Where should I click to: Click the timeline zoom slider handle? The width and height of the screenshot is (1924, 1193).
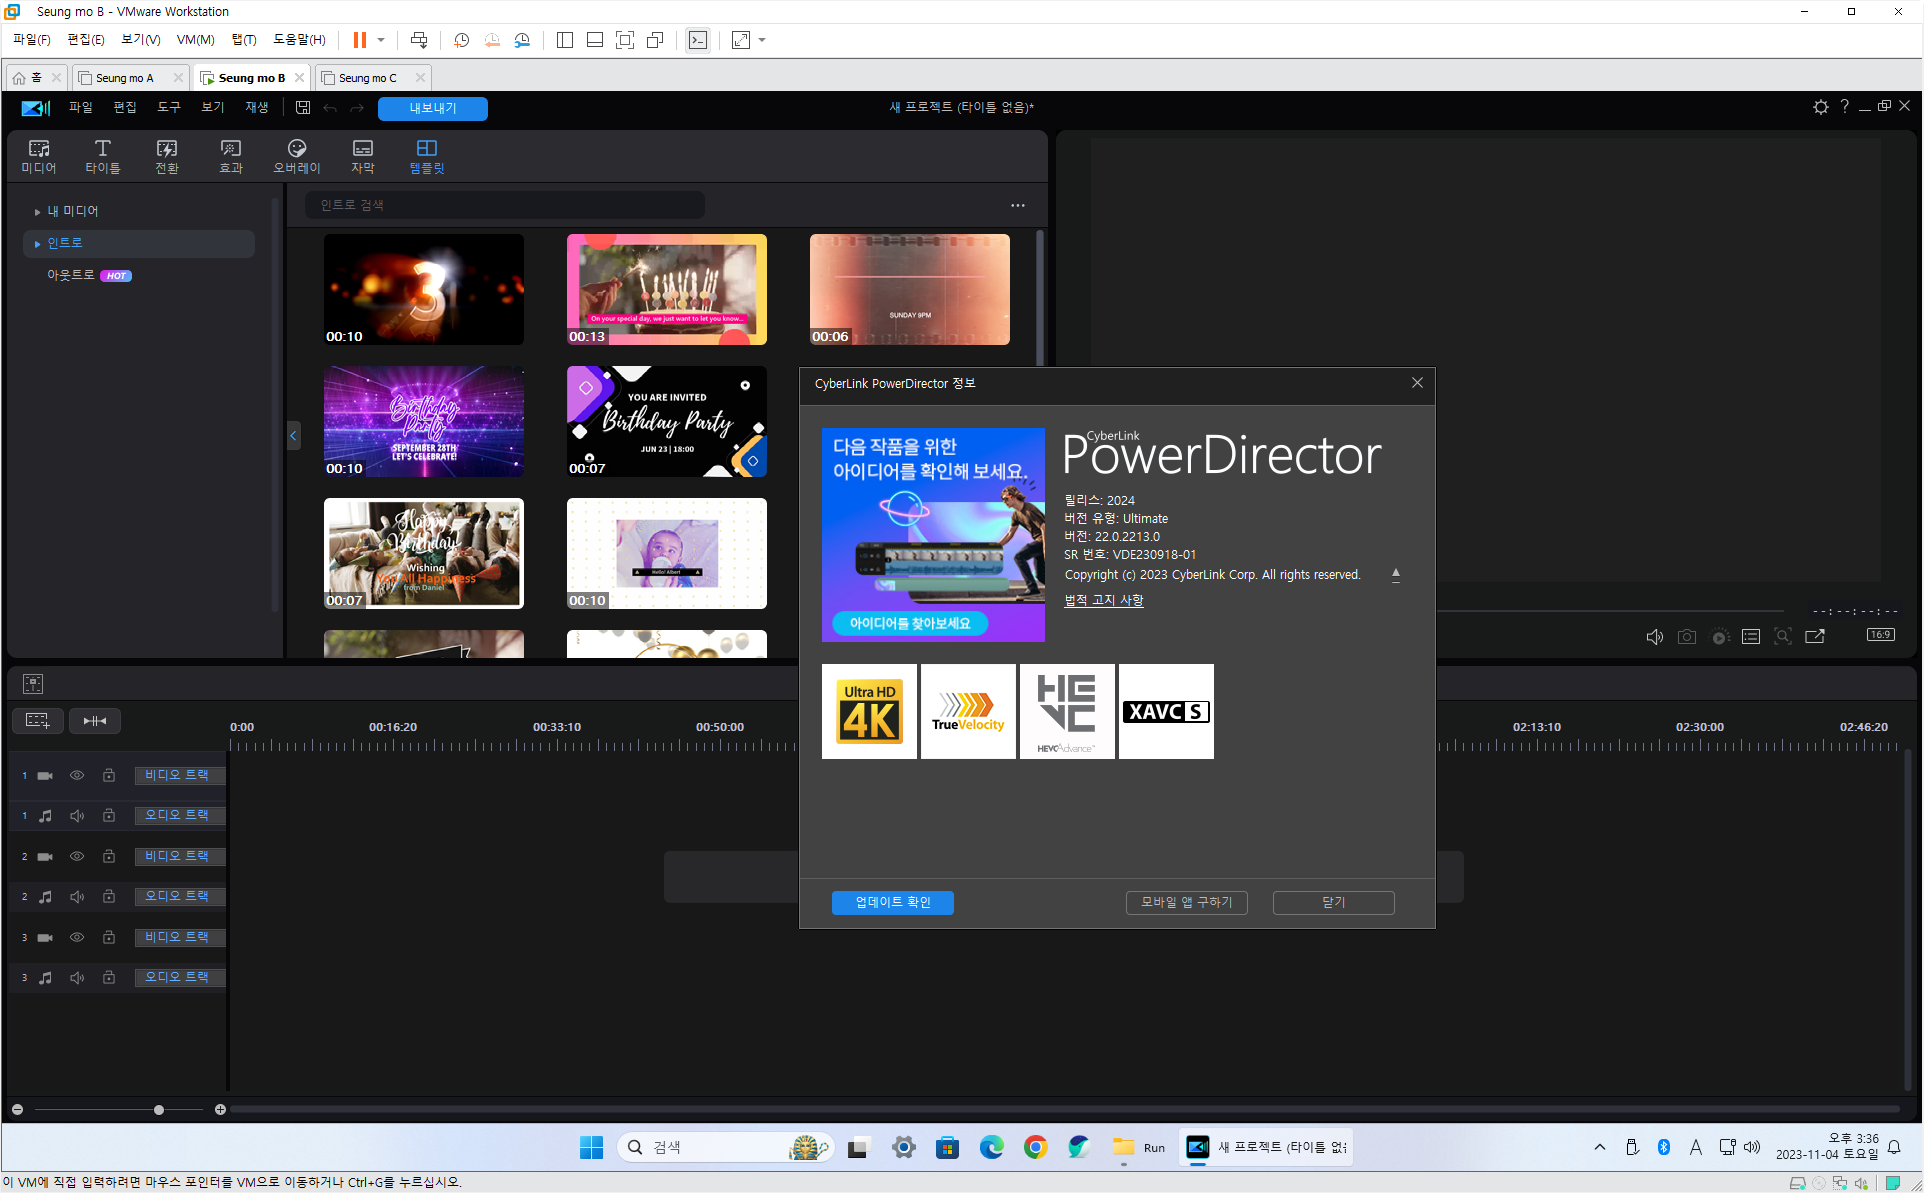159,1109
